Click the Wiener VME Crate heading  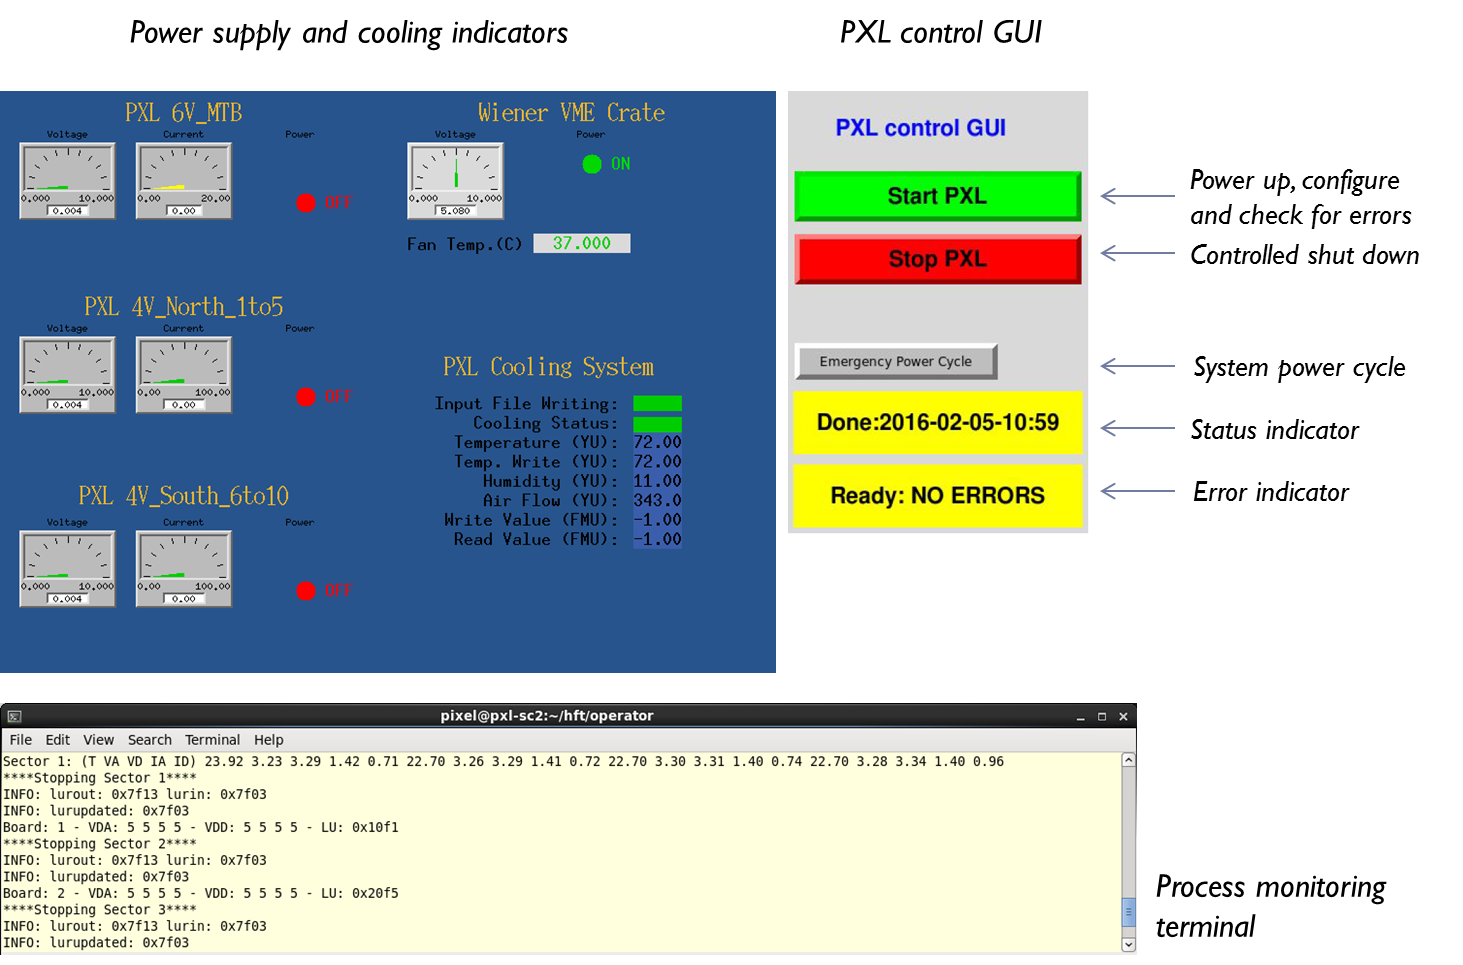tap(571, 113)
